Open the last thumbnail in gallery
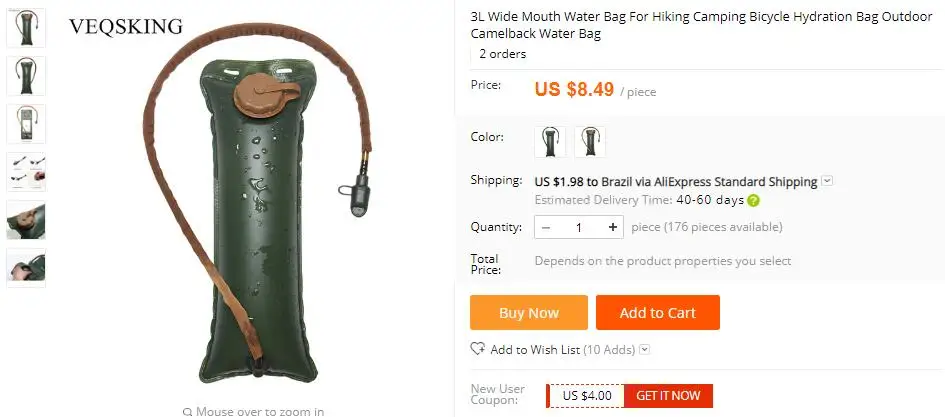The image size is (945, 417). point(26,268)
